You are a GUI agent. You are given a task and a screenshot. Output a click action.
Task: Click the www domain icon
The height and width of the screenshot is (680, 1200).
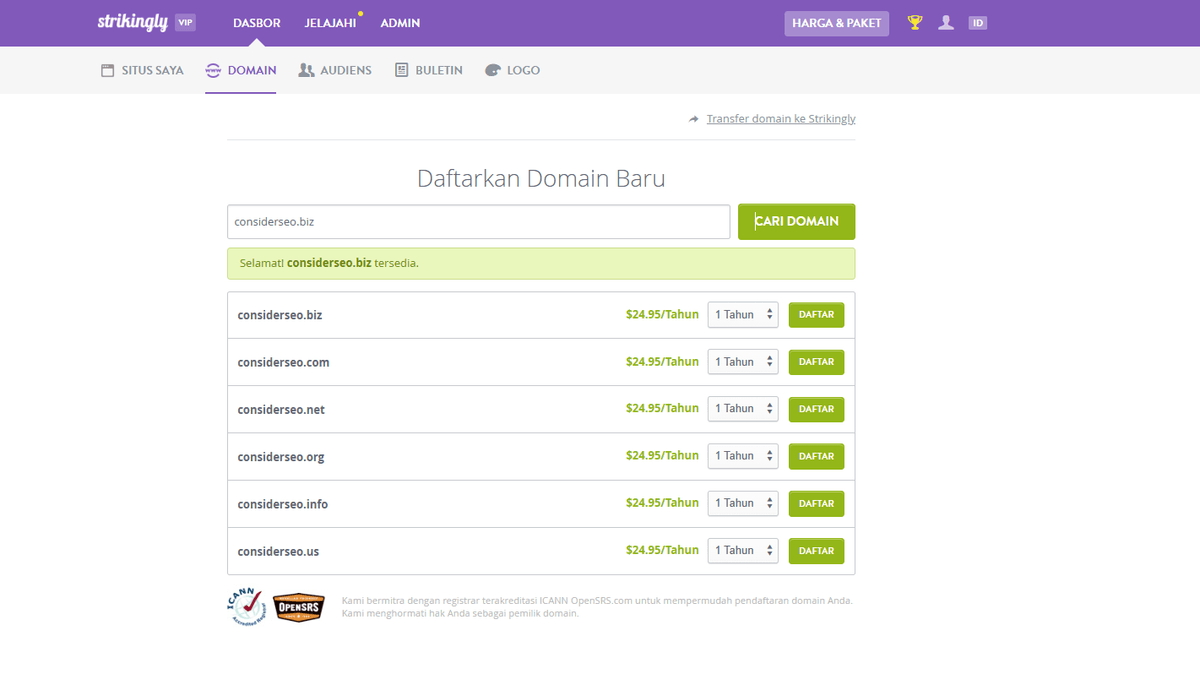click(x=213, y=71)
